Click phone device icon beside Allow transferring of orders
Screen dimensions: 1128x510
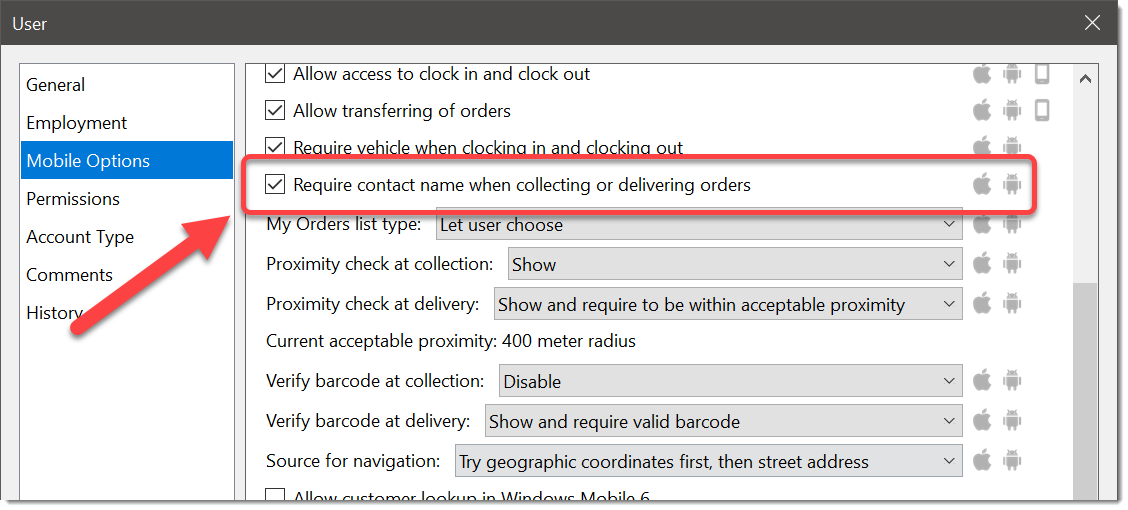coord(1042,111)
